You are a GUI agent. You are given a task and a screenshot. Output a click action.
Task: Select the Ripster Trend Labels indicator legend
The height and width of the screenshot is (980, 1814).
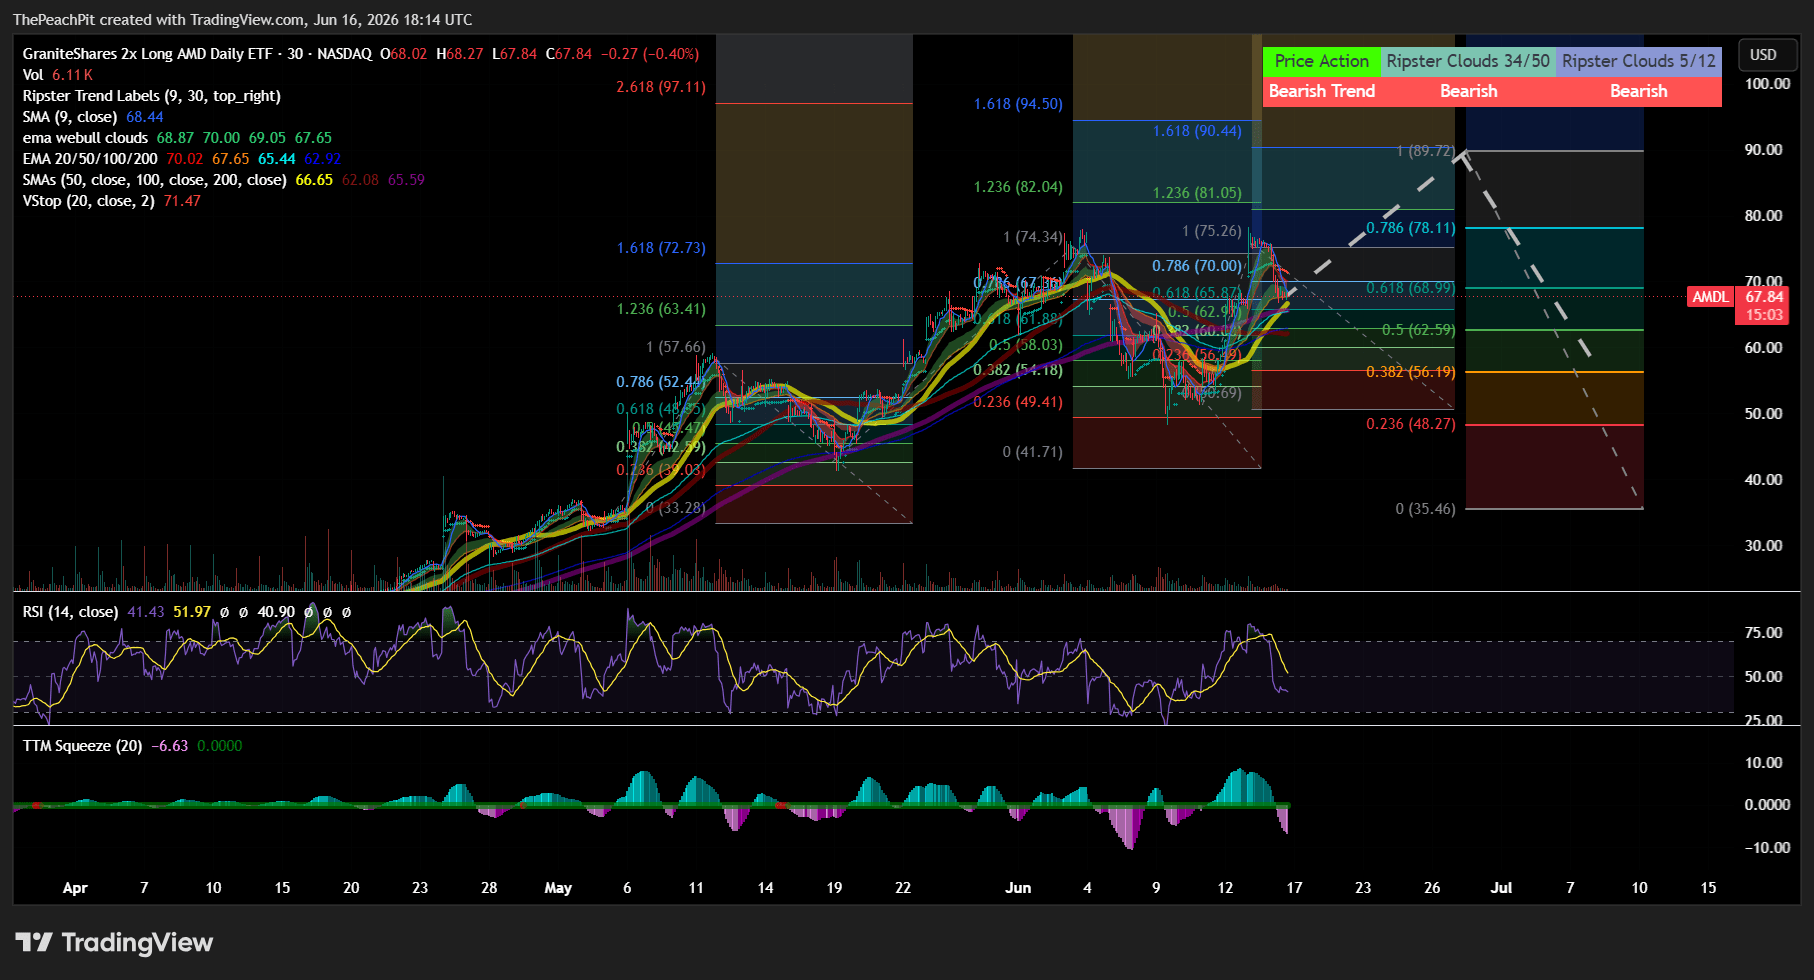151,96
